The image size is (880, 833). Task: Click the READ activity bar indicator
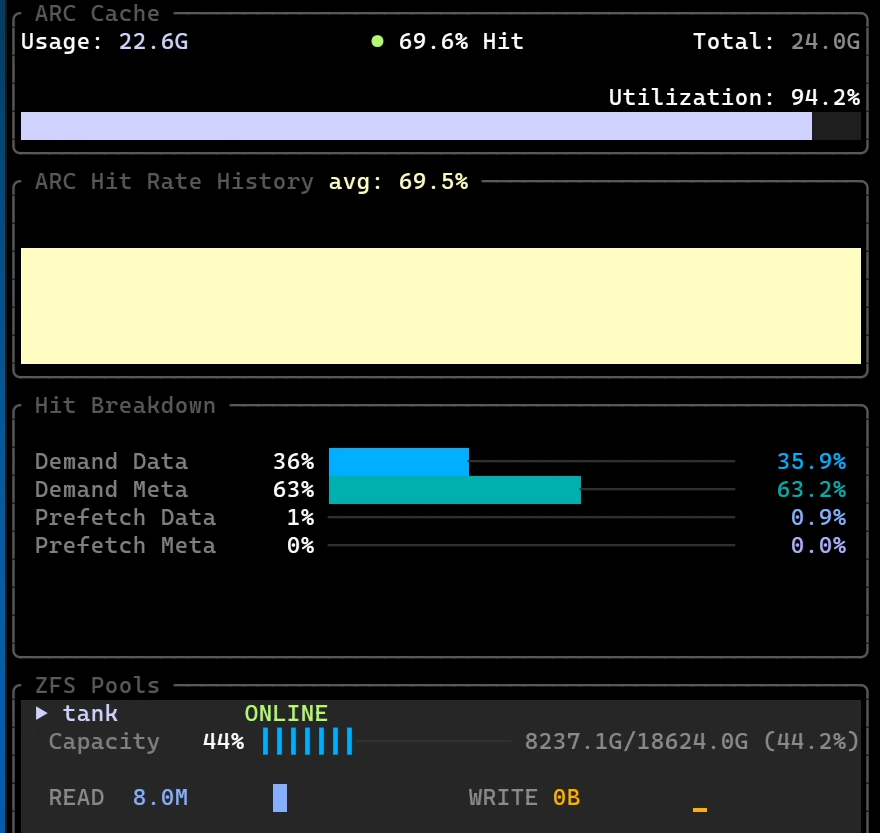coord(280,798)
